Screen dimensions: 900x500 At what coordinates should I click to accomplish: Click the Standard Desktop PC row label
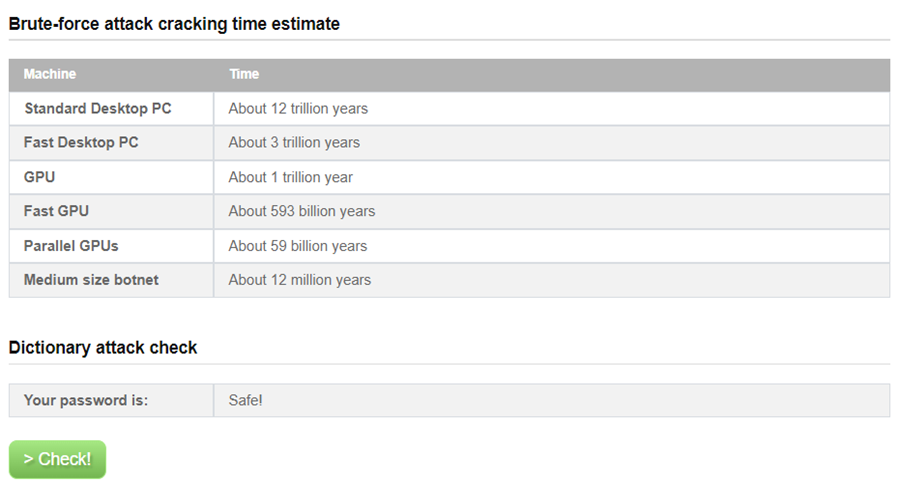coord(98,108)
